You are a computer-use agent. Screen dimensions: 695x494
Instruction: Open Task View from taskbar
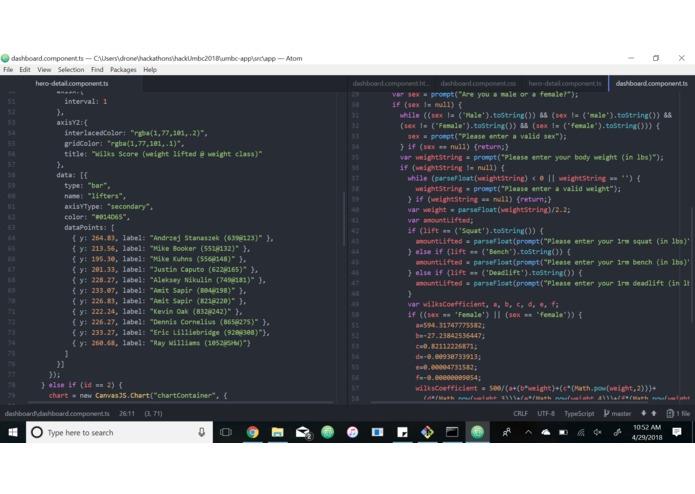pyautogui.click(x=226, y=432)
